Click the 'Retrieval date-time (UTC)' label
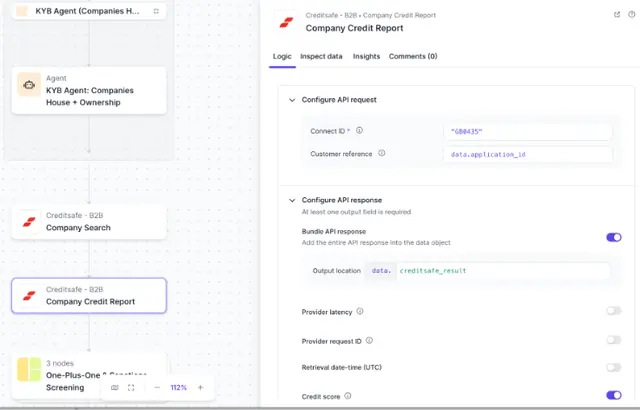Viewport: 640px width, 410px height. (x=342, y=368)
